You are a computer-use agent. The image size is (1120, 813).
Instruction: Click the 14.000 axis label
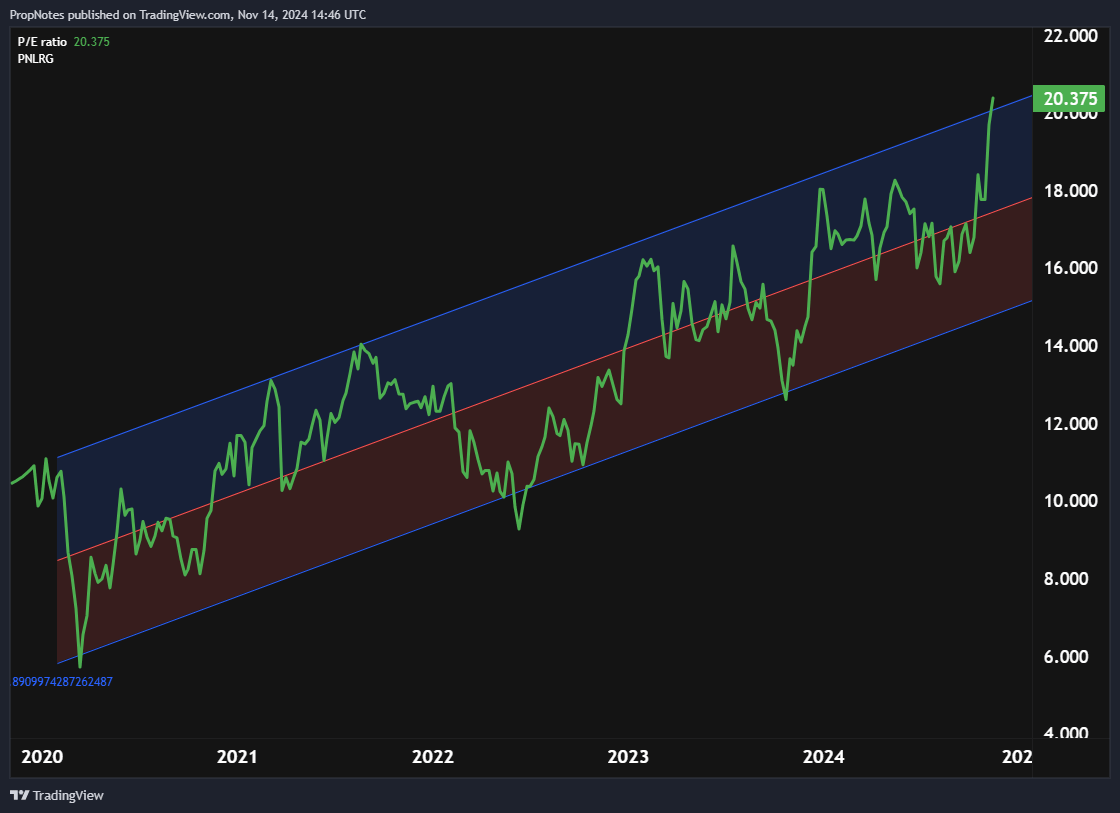[1070, 346]
